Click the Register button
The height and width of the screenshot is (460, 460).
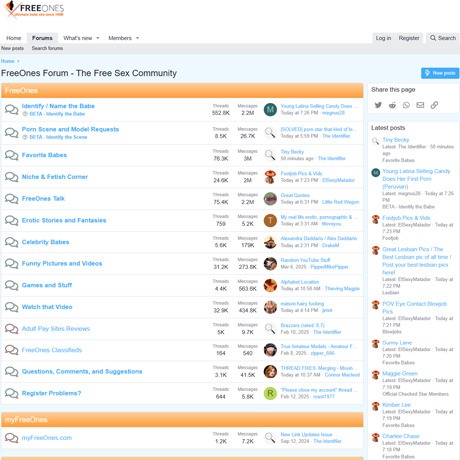coord(409,38)
